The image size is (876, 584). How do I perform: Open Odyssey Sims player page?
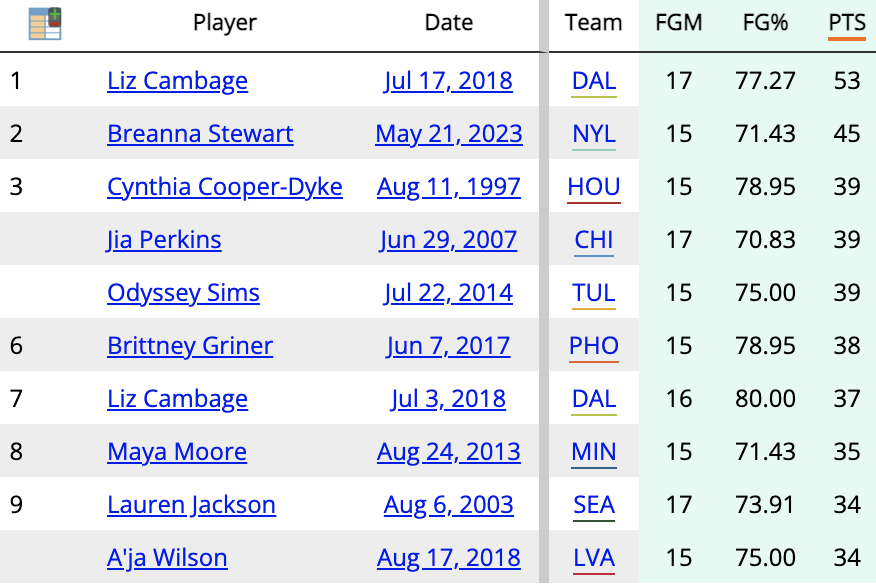[x=183, y=293]
